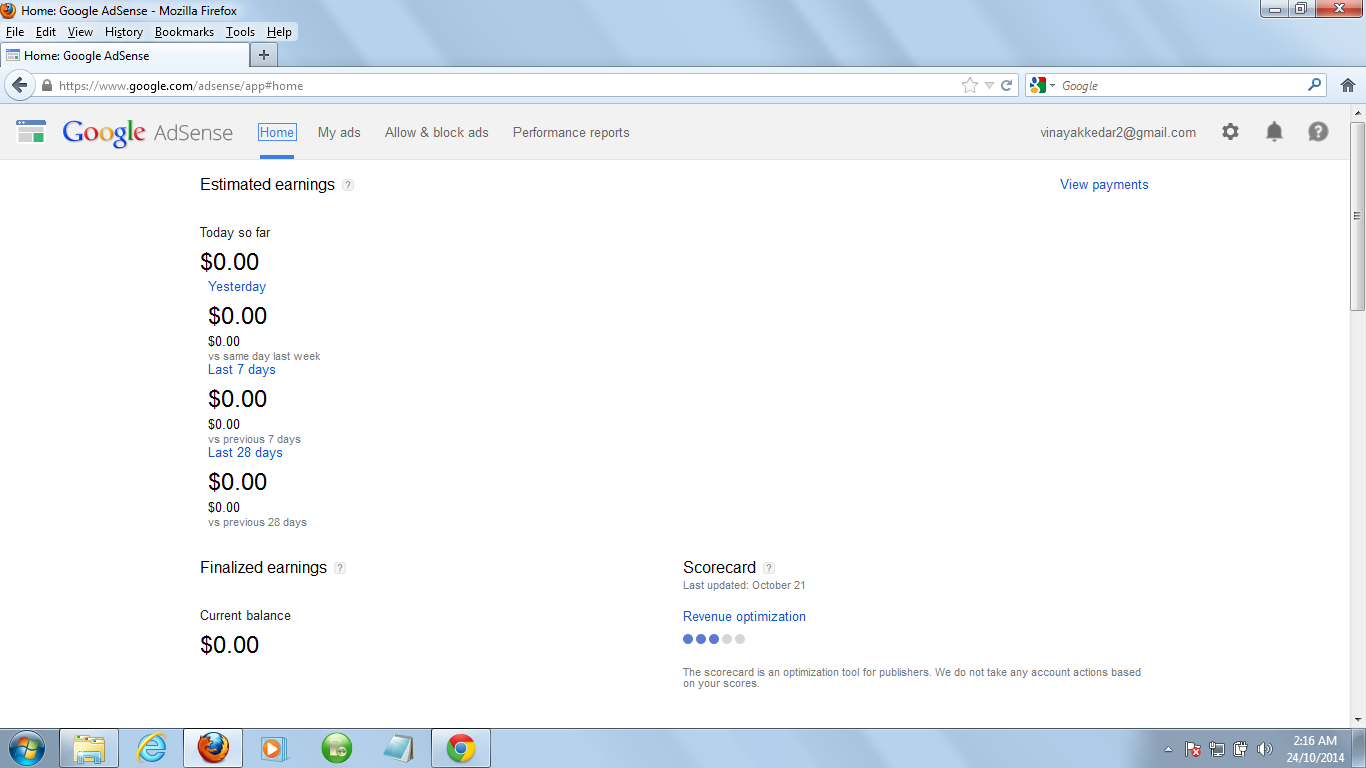
Task: Open AdSense settings gear icon
Action: click(x=1230, y=132)
